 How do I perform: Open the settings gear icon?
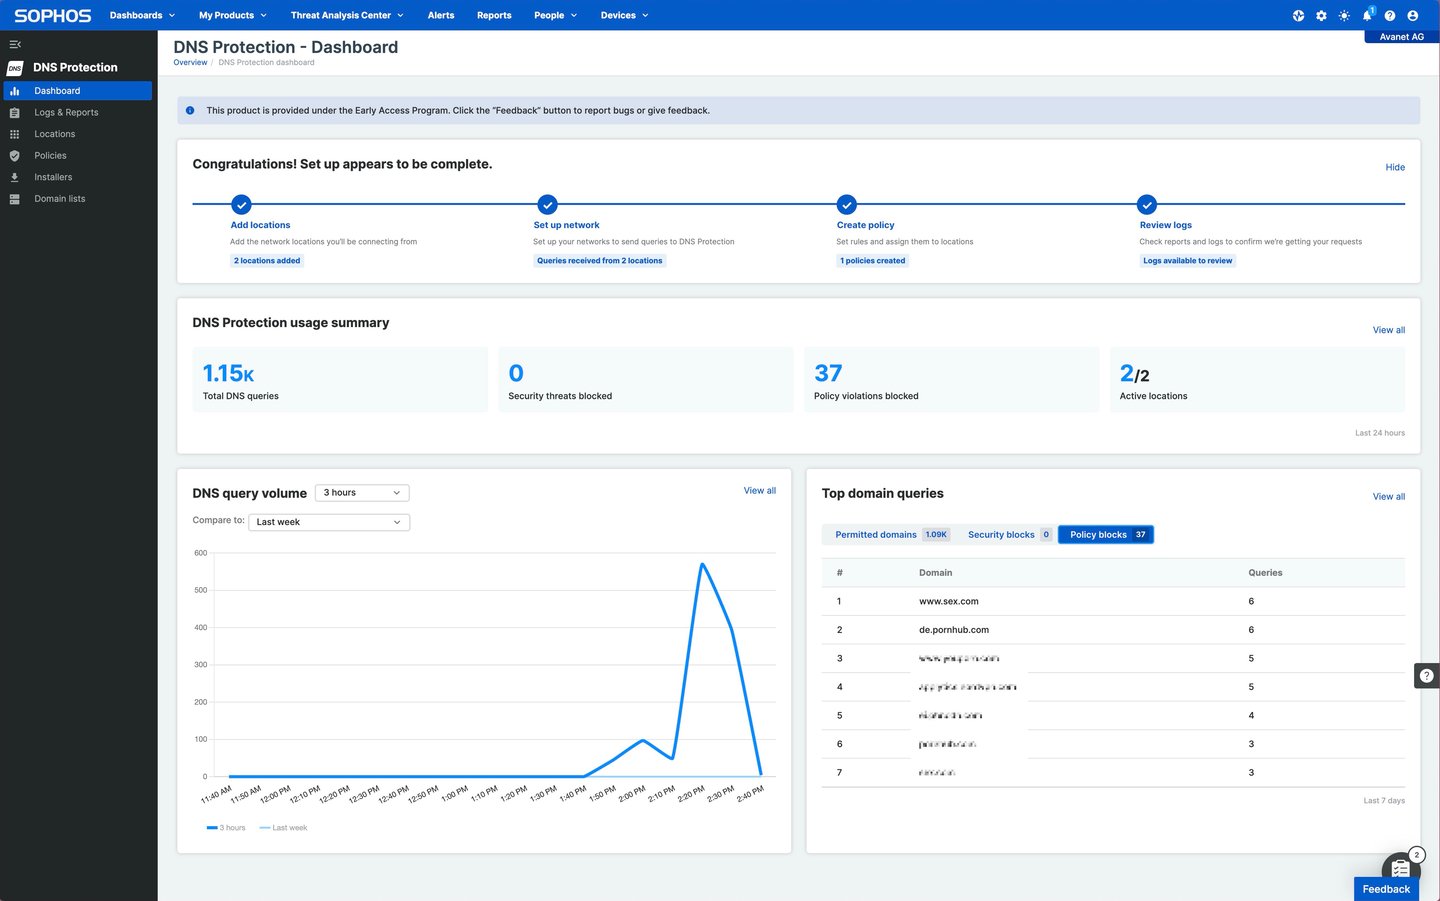1321,15
